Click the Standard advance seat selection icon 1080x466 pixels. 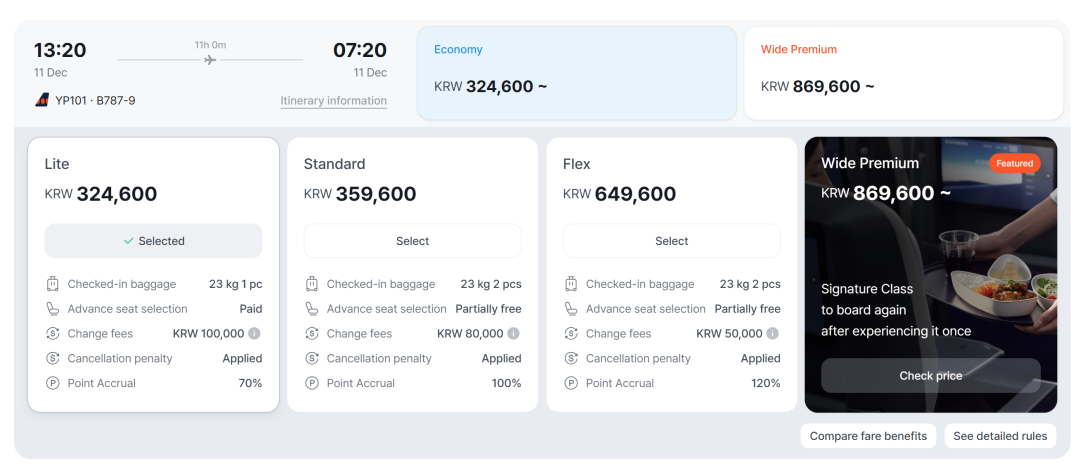312,309
